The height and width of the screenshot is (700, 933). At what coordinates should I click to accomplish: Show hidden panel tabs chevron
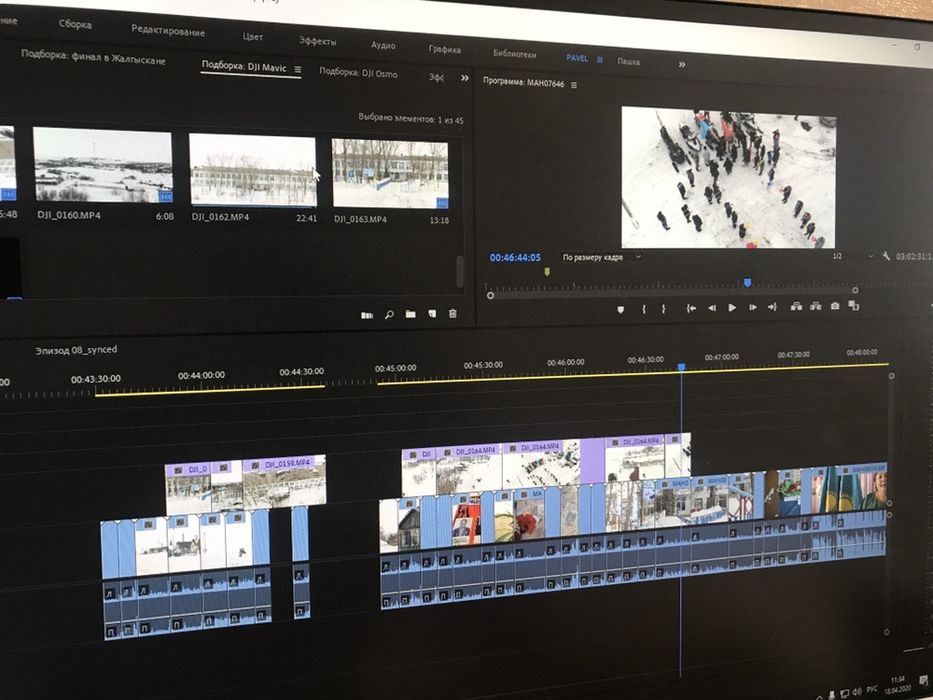tap(465, 78)
